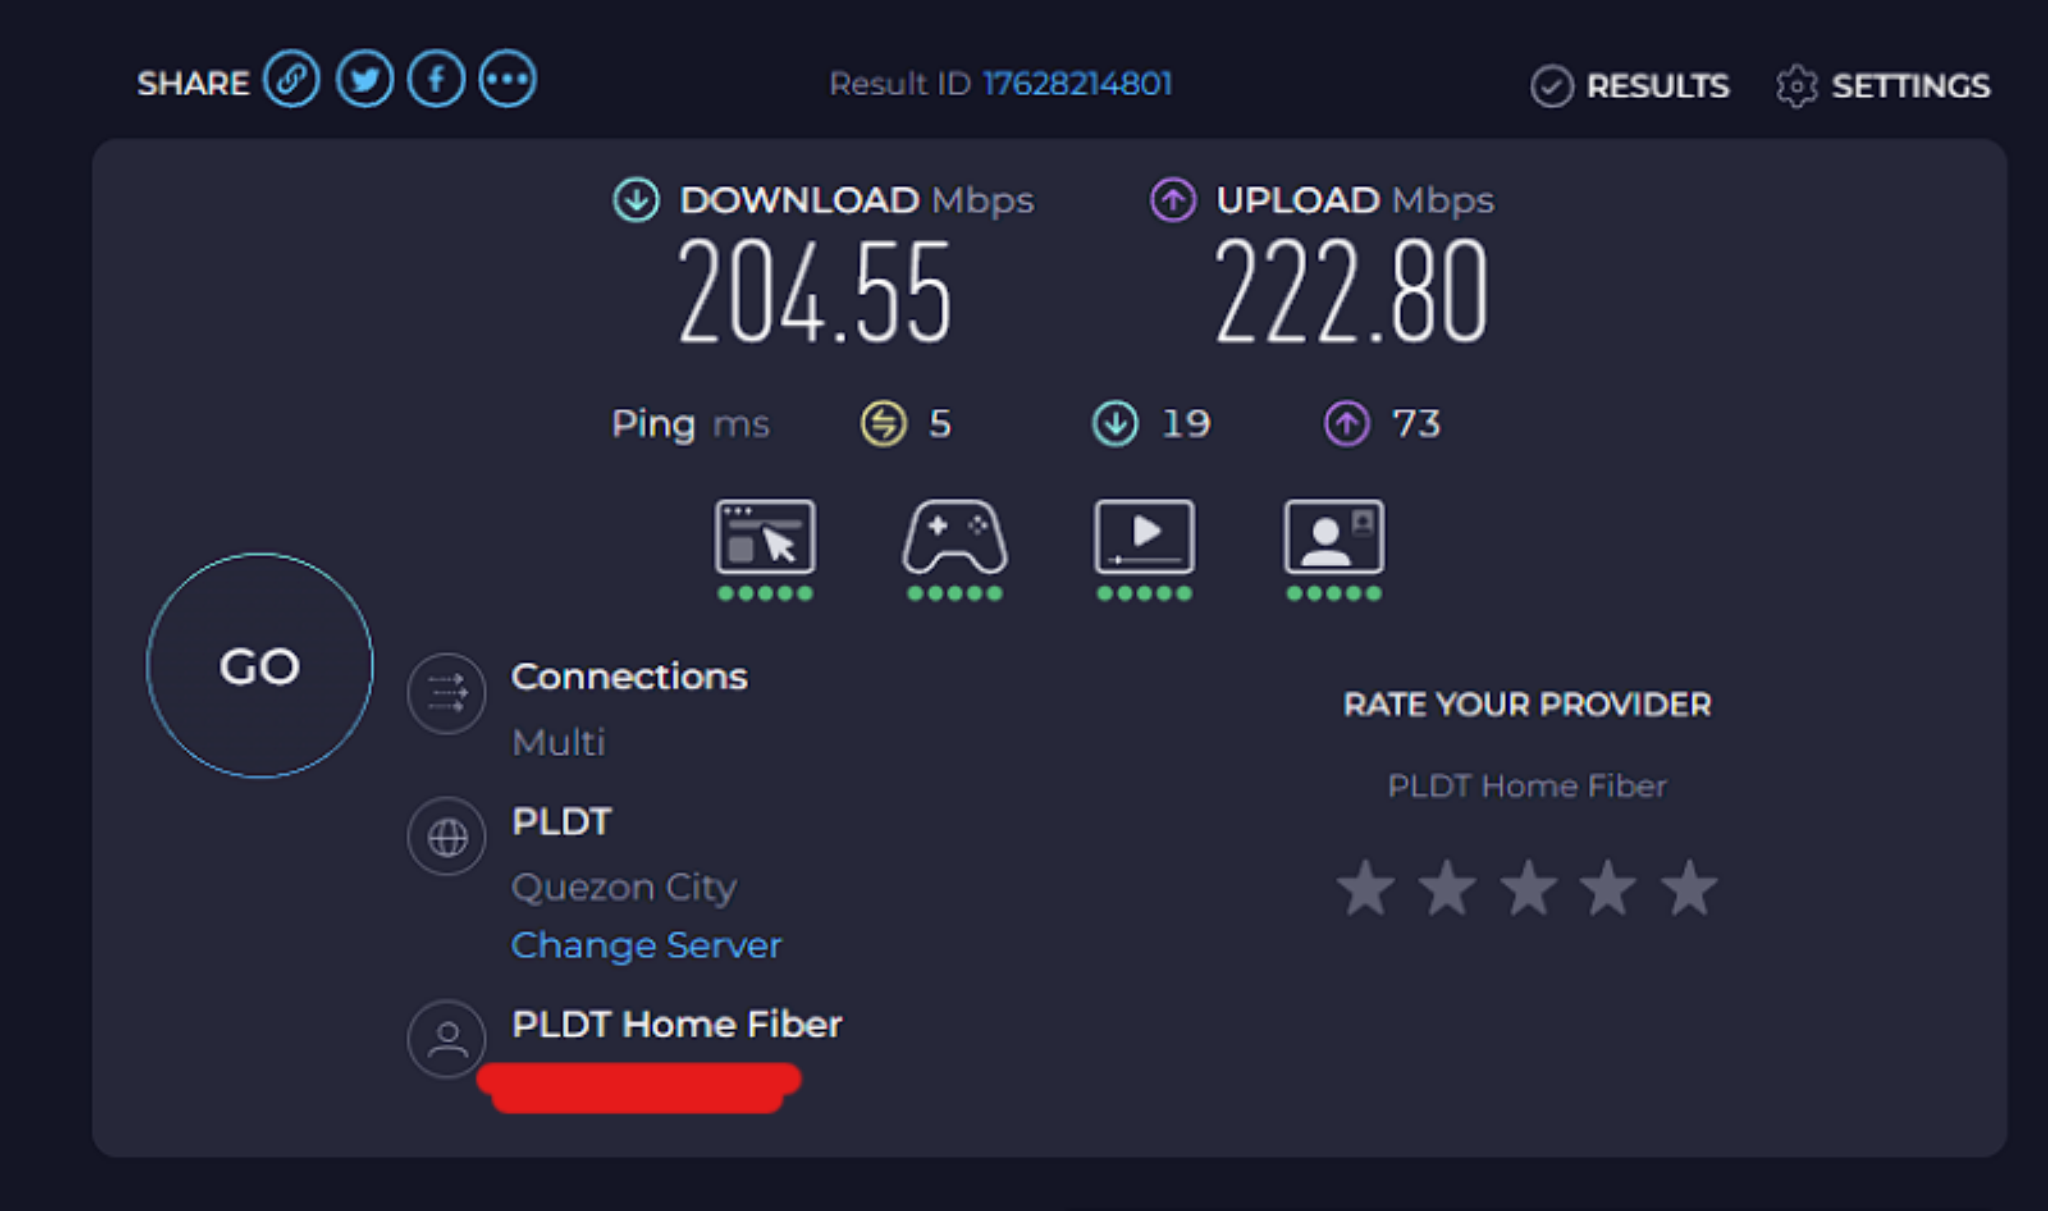The width and height of the screenshot is (2048, 1211).
Task: Share result on Facebook
Action: coord(436,80)
